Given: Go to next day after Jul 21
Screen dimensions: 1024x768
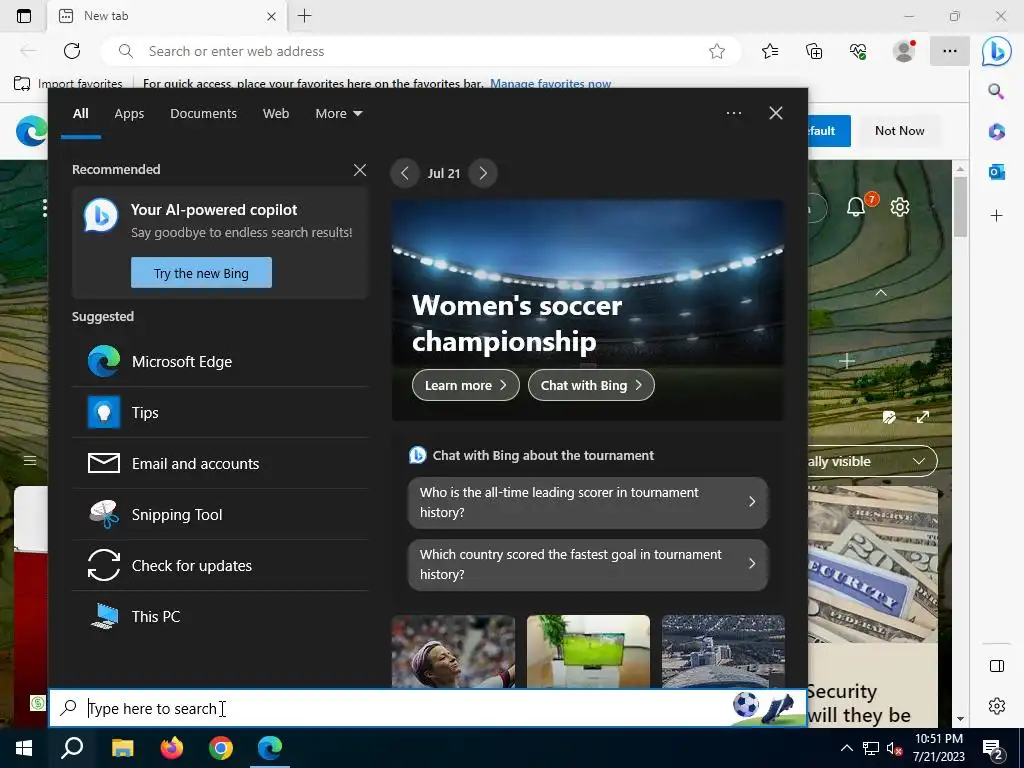Looking at the screenshot, I should pos(483,174).
